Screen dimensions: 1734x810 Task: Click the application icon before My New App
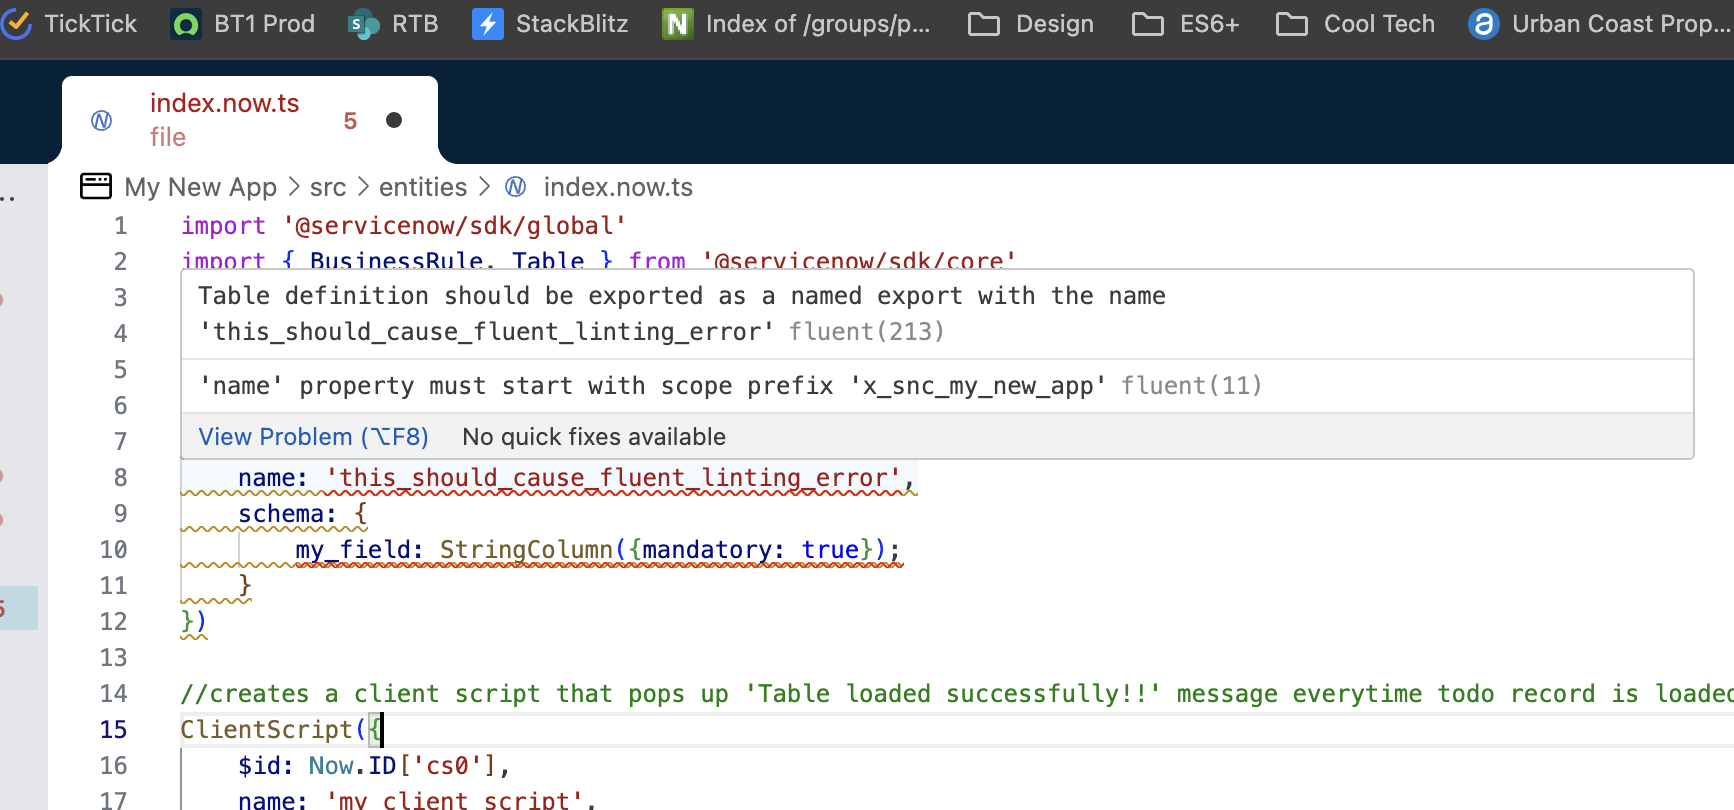point(96,187)
